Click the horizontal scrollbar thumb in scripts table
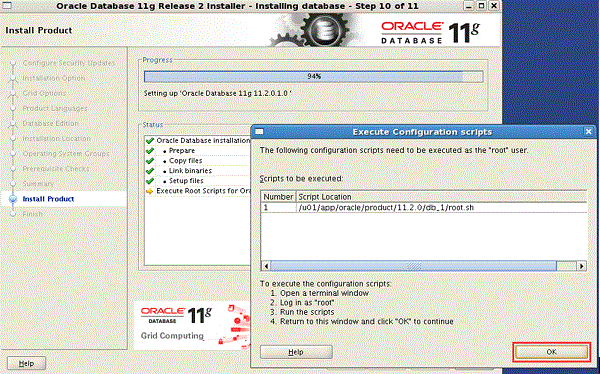600x374 pixels. pos(413,266)
